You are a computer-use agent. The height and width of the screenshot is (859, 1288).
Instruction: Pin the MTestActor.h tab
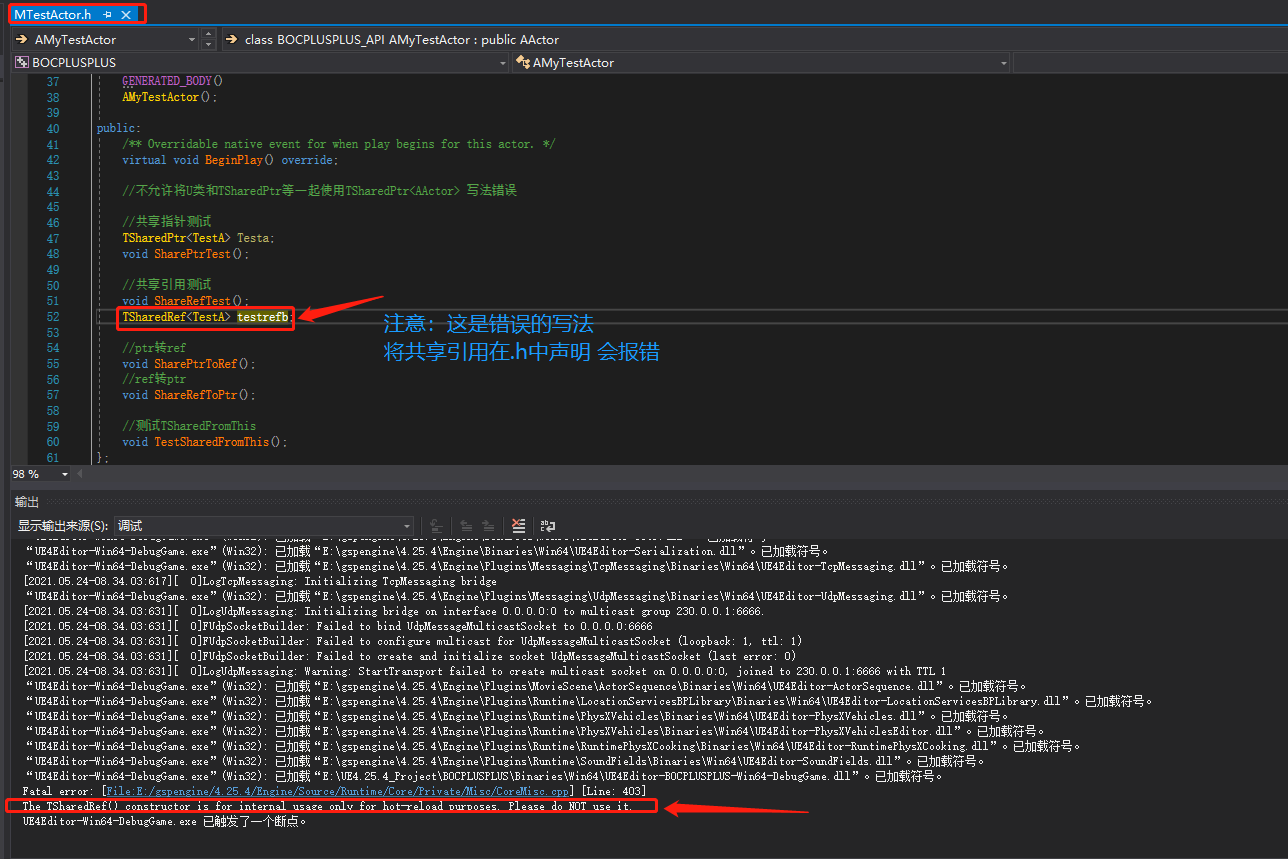click(107, 15)
